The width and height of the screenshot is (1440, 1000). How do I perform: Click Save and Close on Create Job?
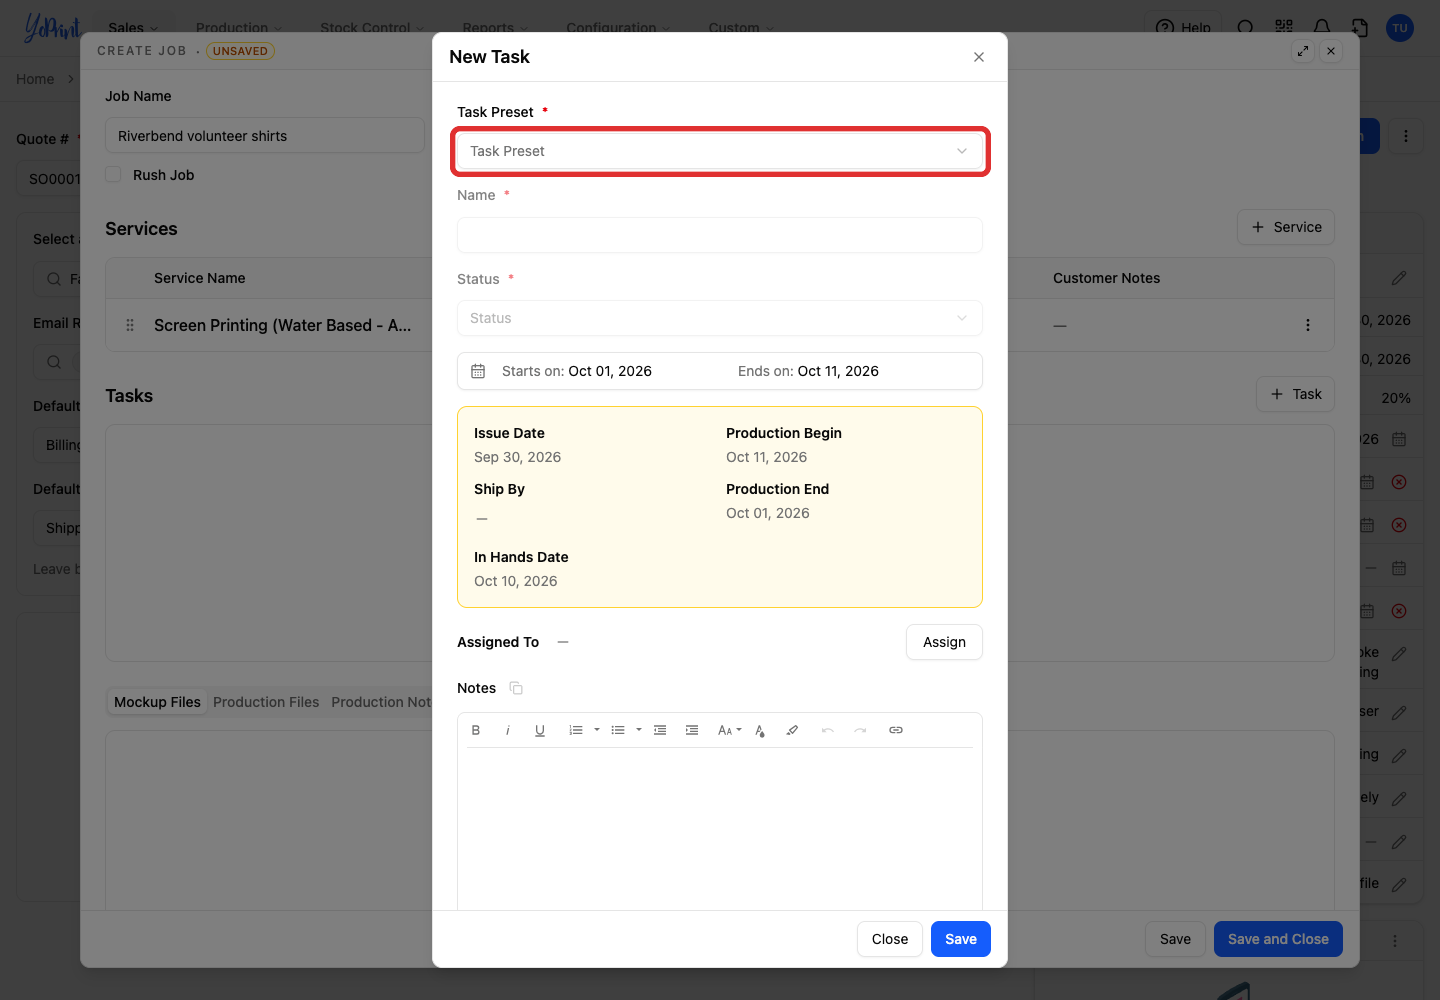(x=1278, y=939)
